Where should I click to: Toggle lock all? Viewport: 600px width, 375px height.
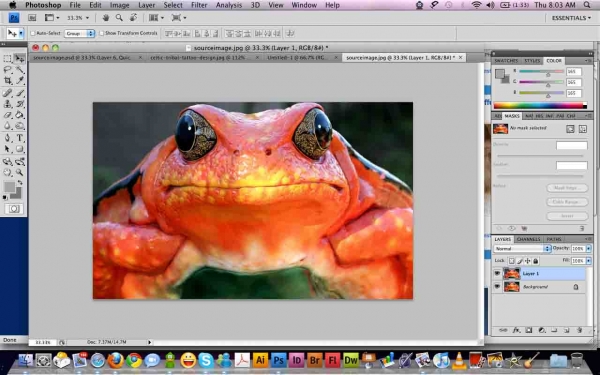(536, 261)
